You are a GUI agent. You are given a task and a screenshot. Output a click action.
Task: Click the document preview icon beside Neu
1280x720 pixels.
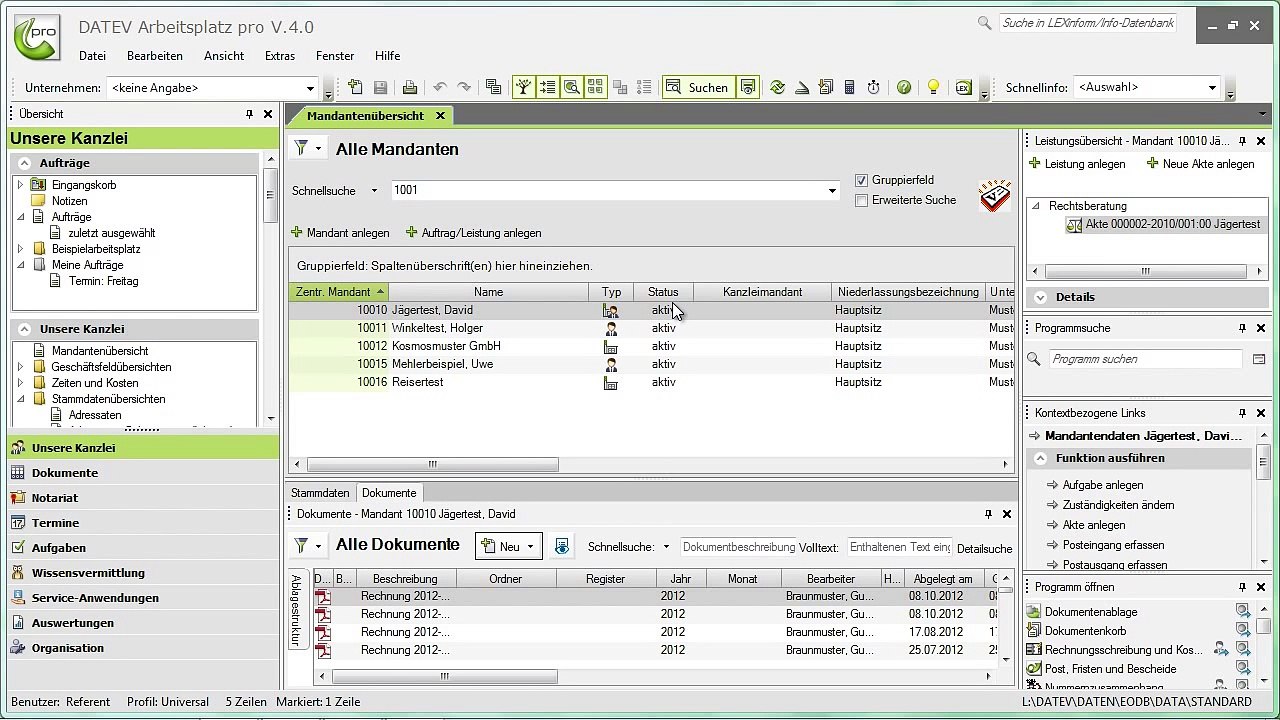(x=561, y=546)
